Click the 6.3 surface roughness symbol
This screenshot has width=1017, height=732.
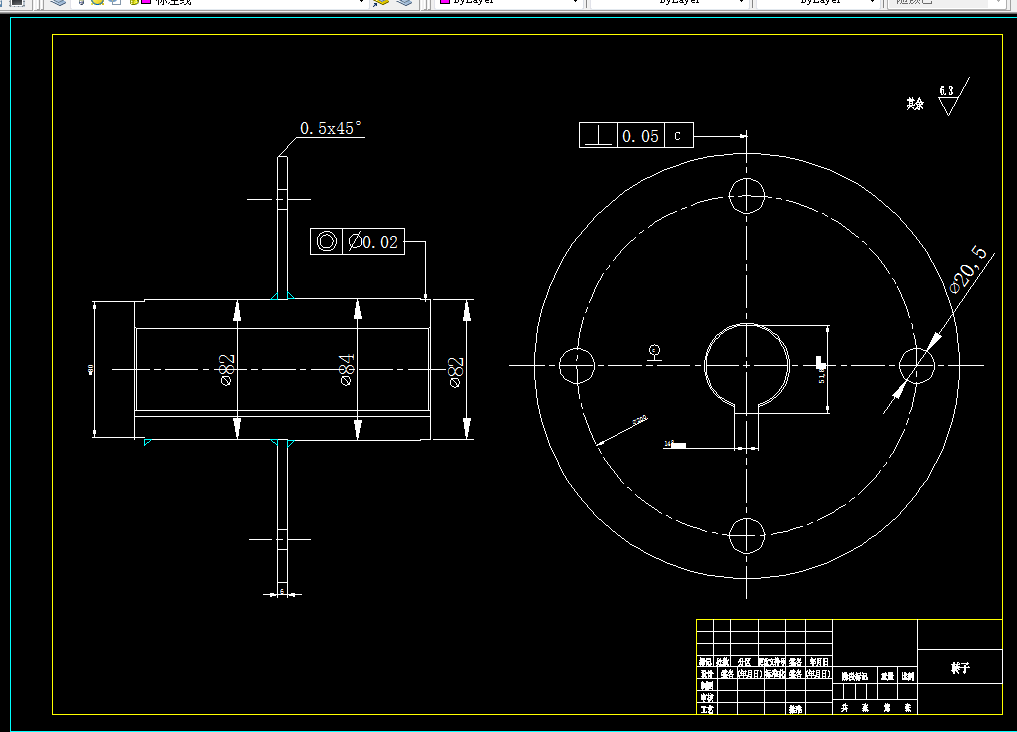click(x=951, y=98)
